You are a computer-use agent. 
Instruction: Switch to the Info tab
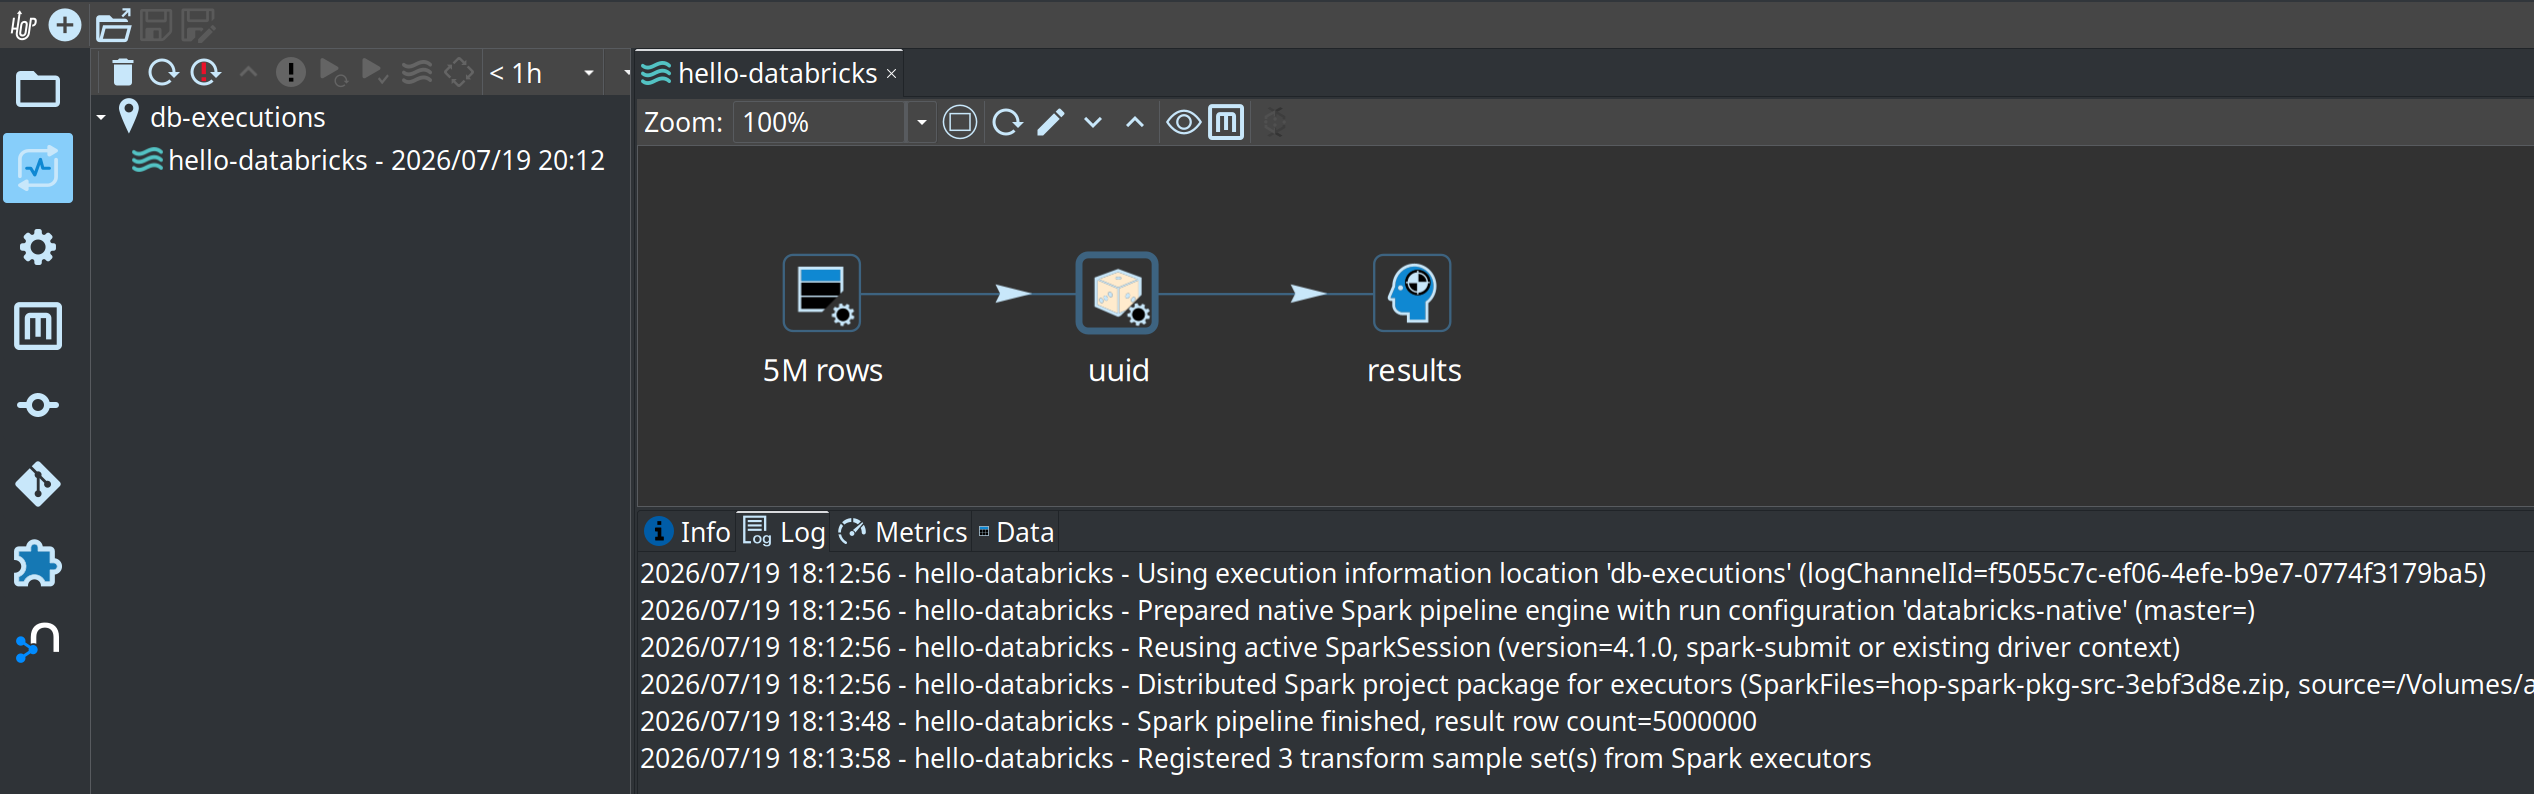pos(688,532)
